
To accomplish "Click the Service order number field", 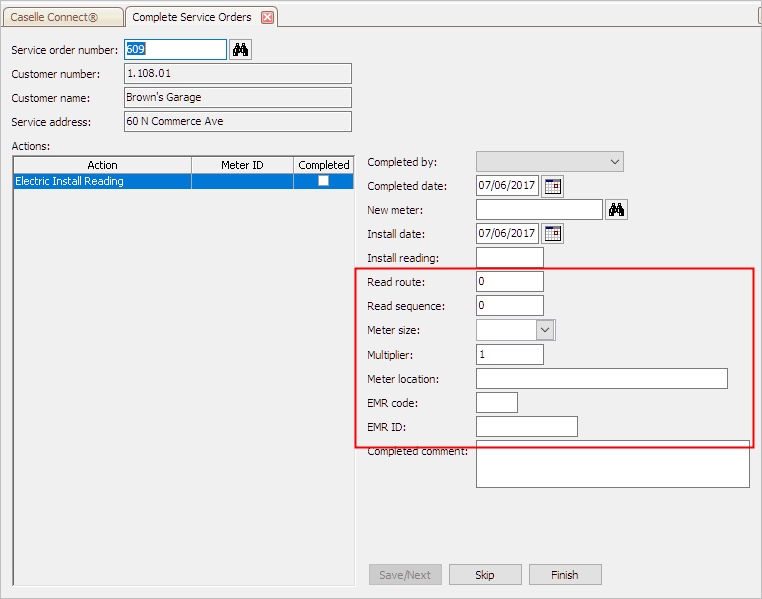I will pos(175,50).
